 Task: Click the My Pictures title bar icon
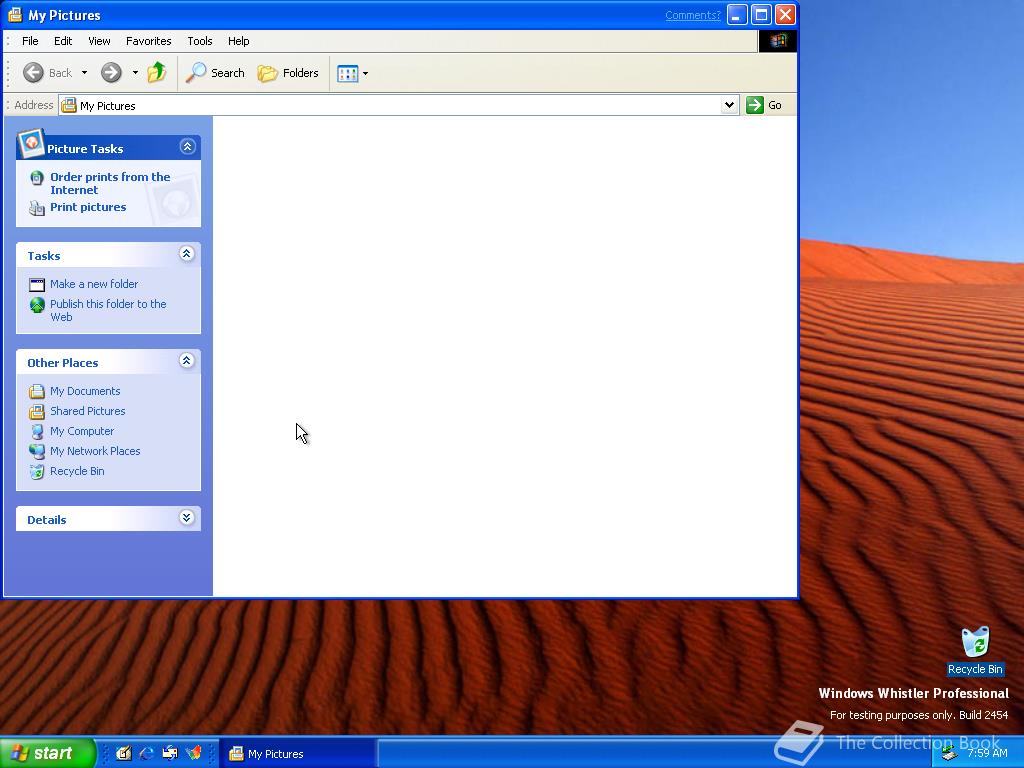pyautogui.click(x=15, y=14)
